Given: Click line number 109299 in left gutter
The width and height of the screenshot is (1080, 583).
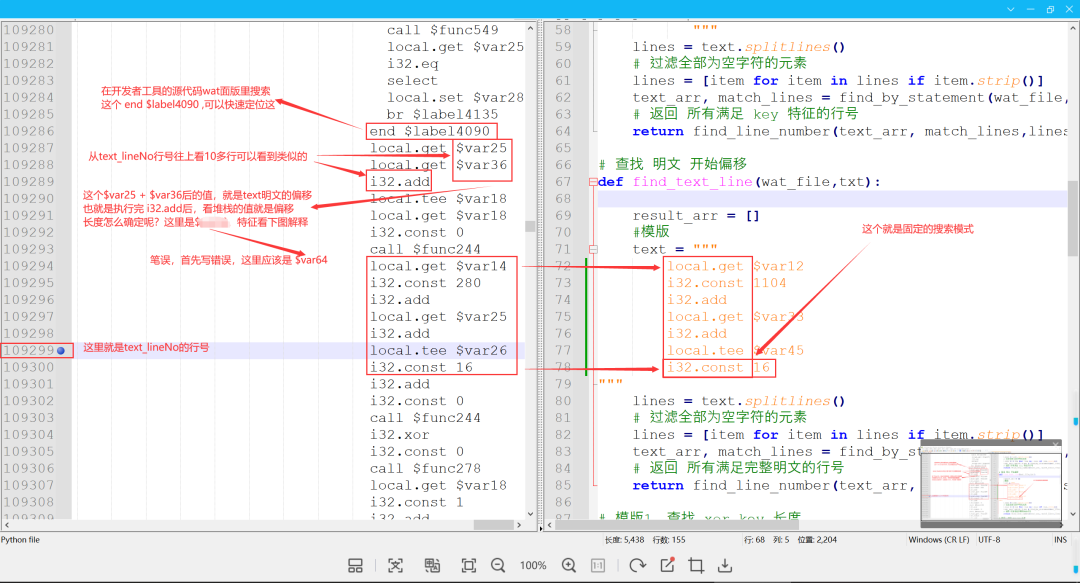Looking at the screenshot, I should point(28,351).
